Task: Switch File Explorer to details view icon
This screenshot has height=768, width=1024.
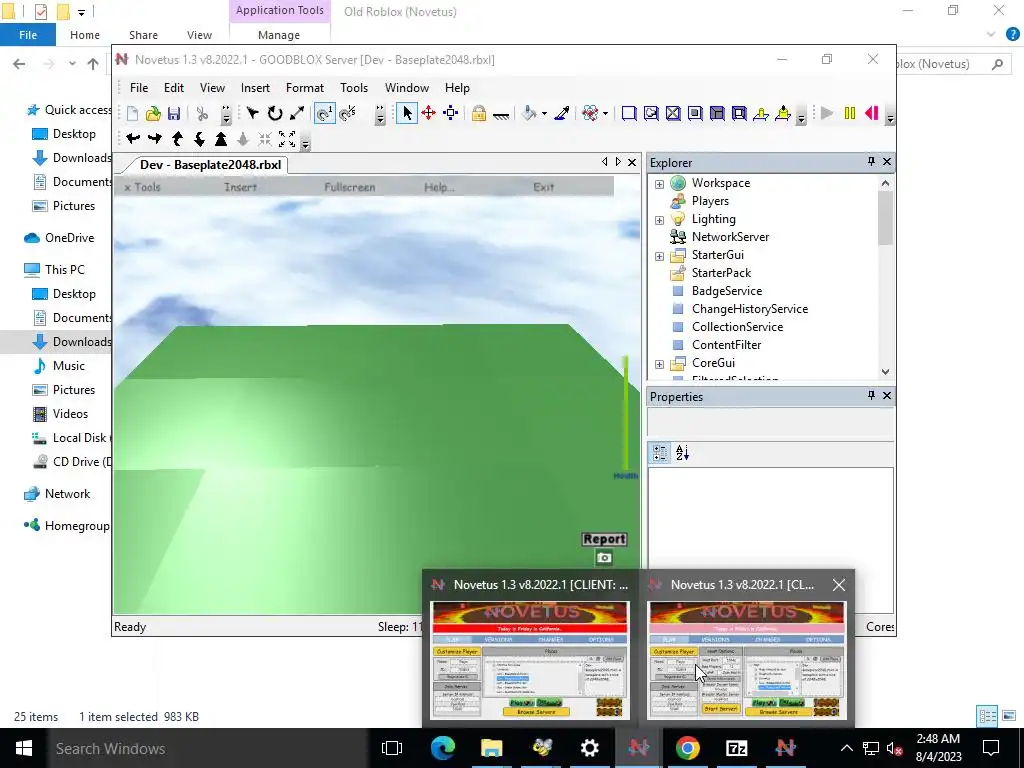Action: 987,716
